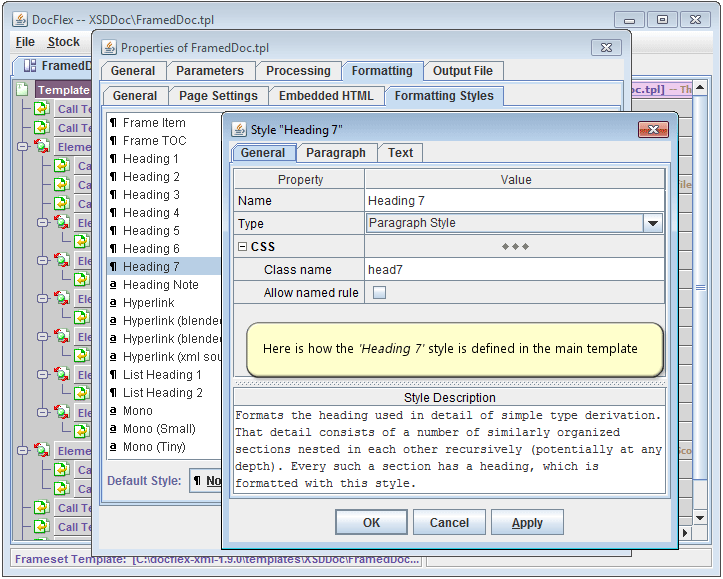Click the paragraph icon beside List Heading 2
The image size is (723, 579).
[x=113, y=393]
